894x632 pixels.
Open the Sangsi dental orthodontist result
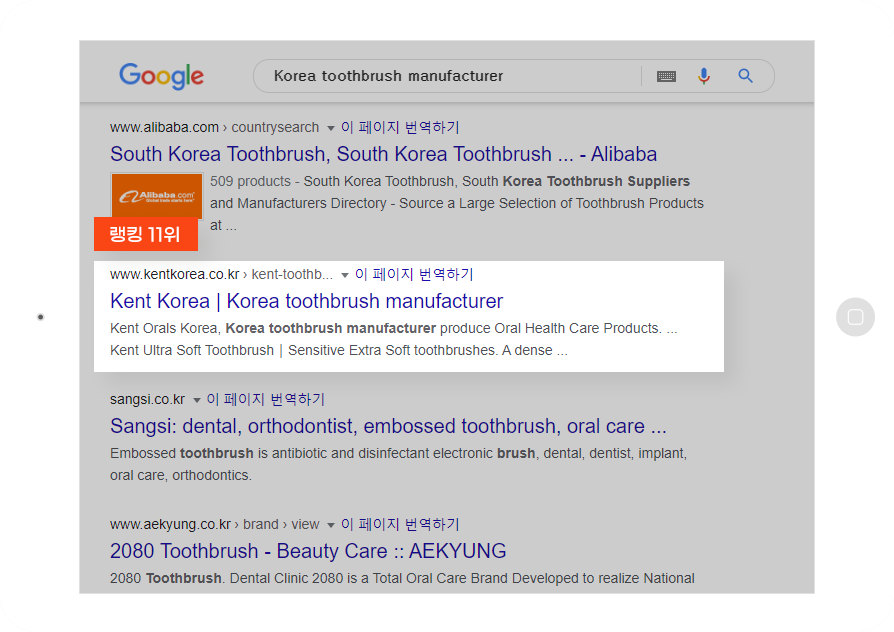(x=388, y=426)
